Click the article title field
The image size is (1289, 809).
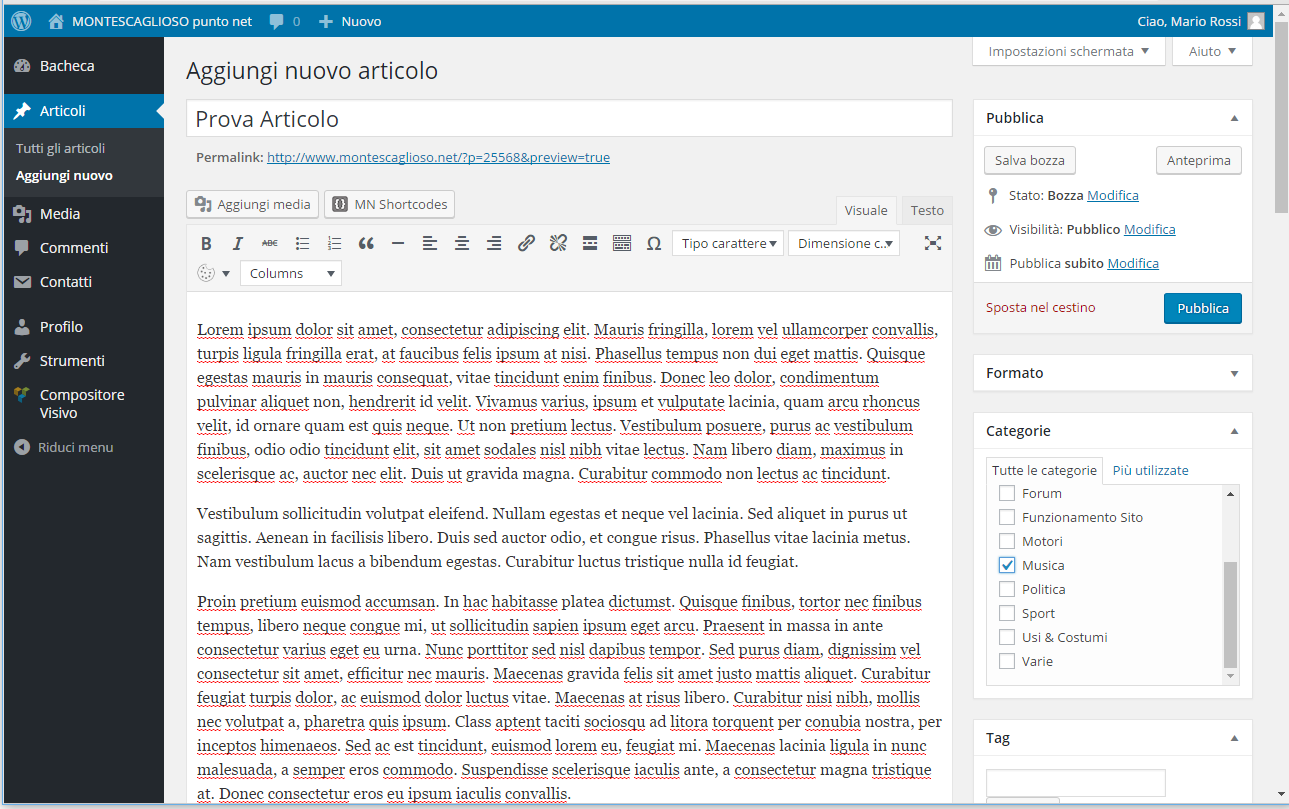(568, 119)
